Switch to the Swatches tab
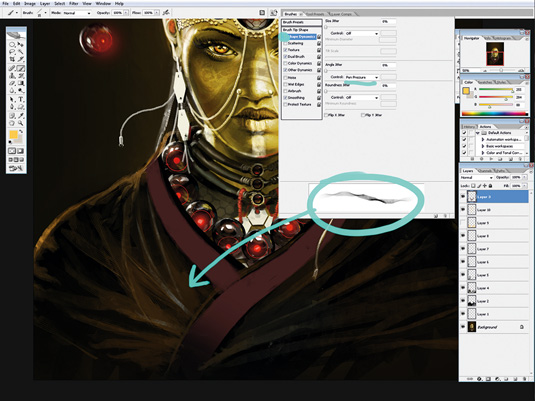Image resolution: width=535 pixels, height=401 pixels. click(x=484, y=82)
